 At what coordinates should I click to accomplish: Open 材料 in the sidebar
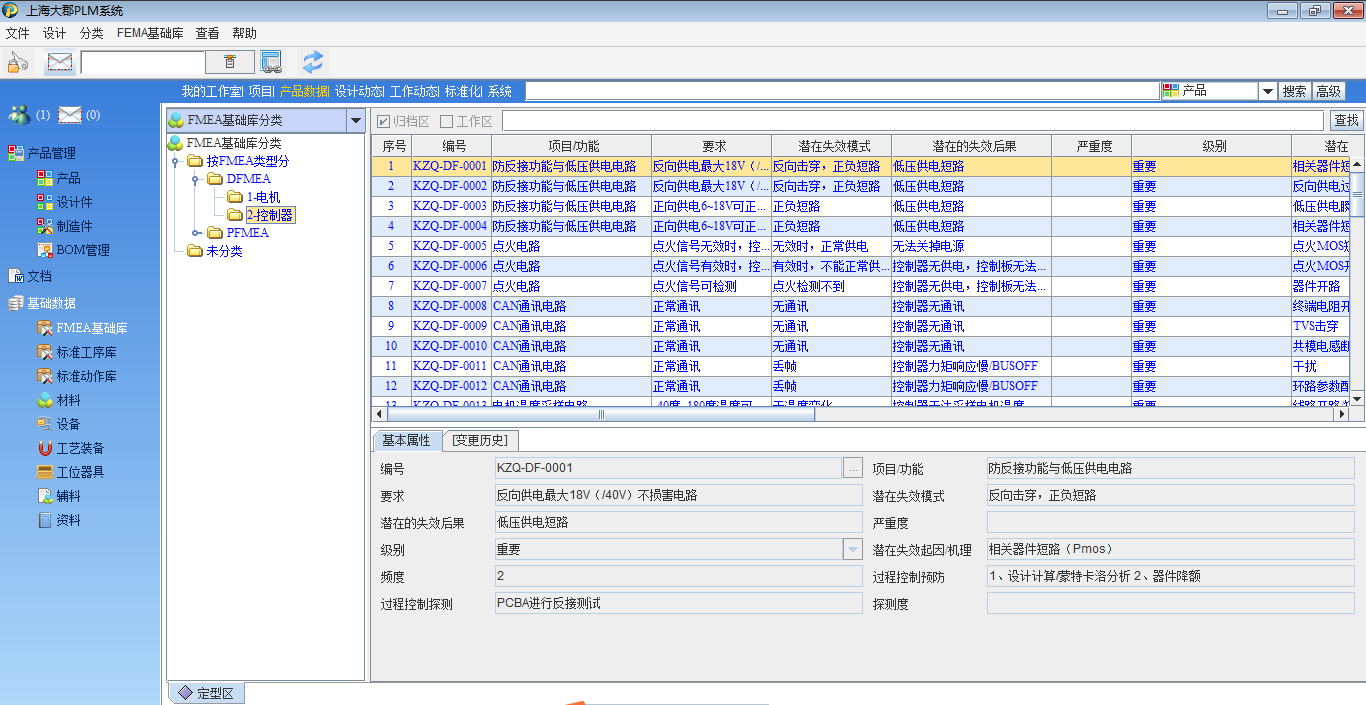coord(68,400)
